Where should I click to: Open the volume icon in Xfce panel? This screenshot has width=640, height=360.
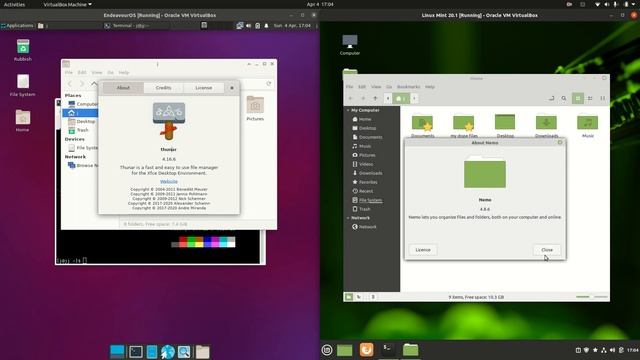coord(249,26)
